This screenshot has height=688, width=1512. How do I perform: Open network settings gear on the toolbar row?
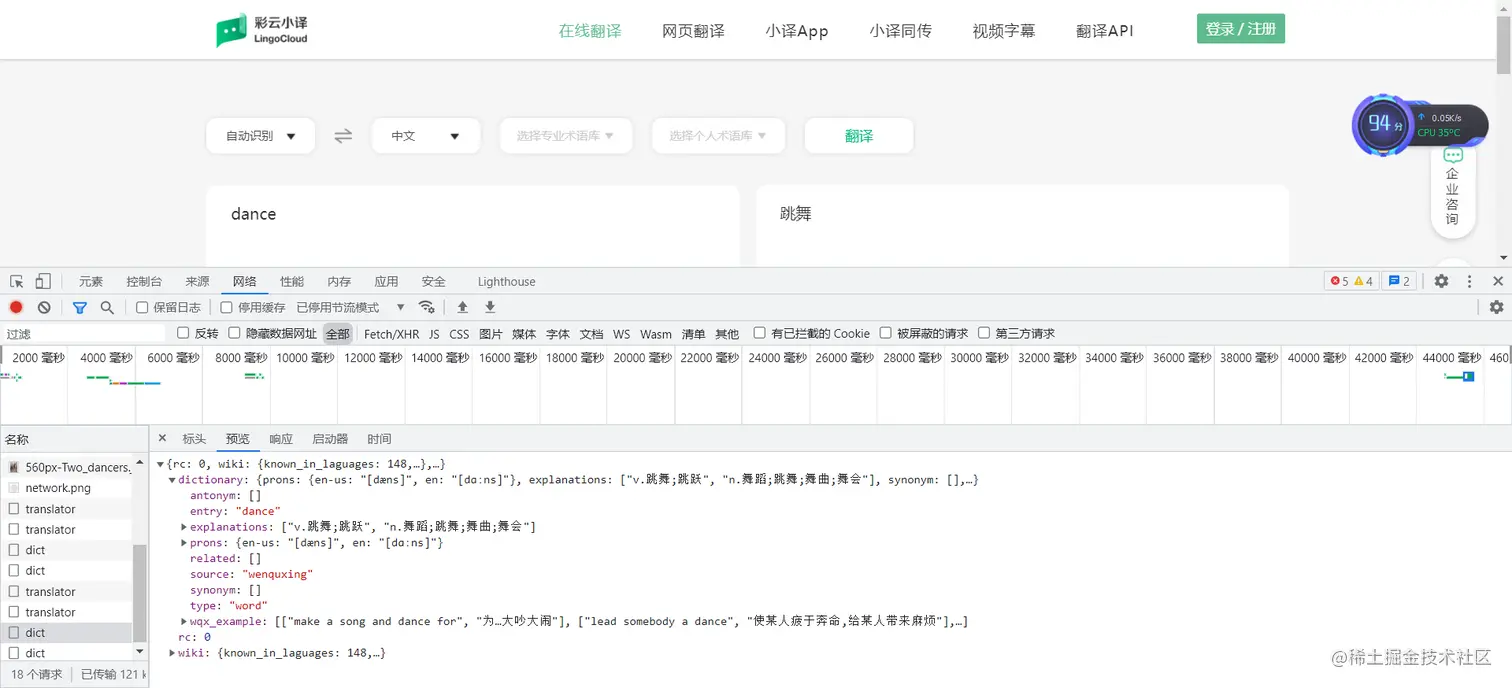pos(1496,308)
